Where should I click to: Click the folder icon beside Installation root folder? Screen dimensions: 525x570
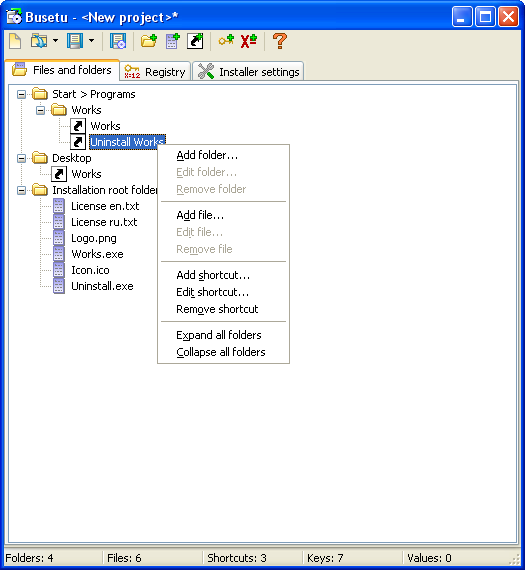click(40, 190)
